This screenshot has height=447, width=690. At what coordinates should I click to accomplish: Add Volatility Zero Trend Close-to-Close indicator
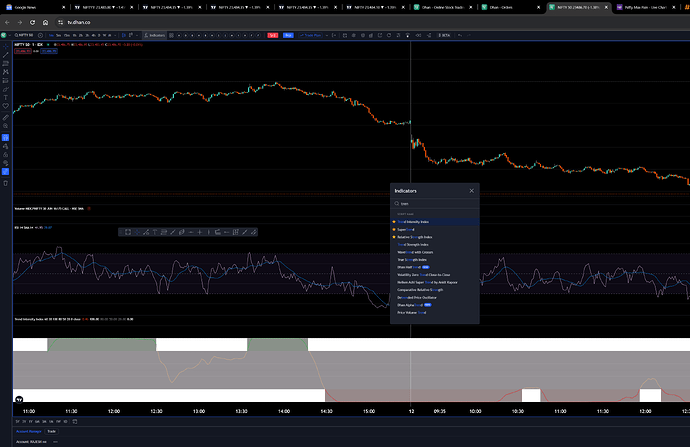coord(435,275)
